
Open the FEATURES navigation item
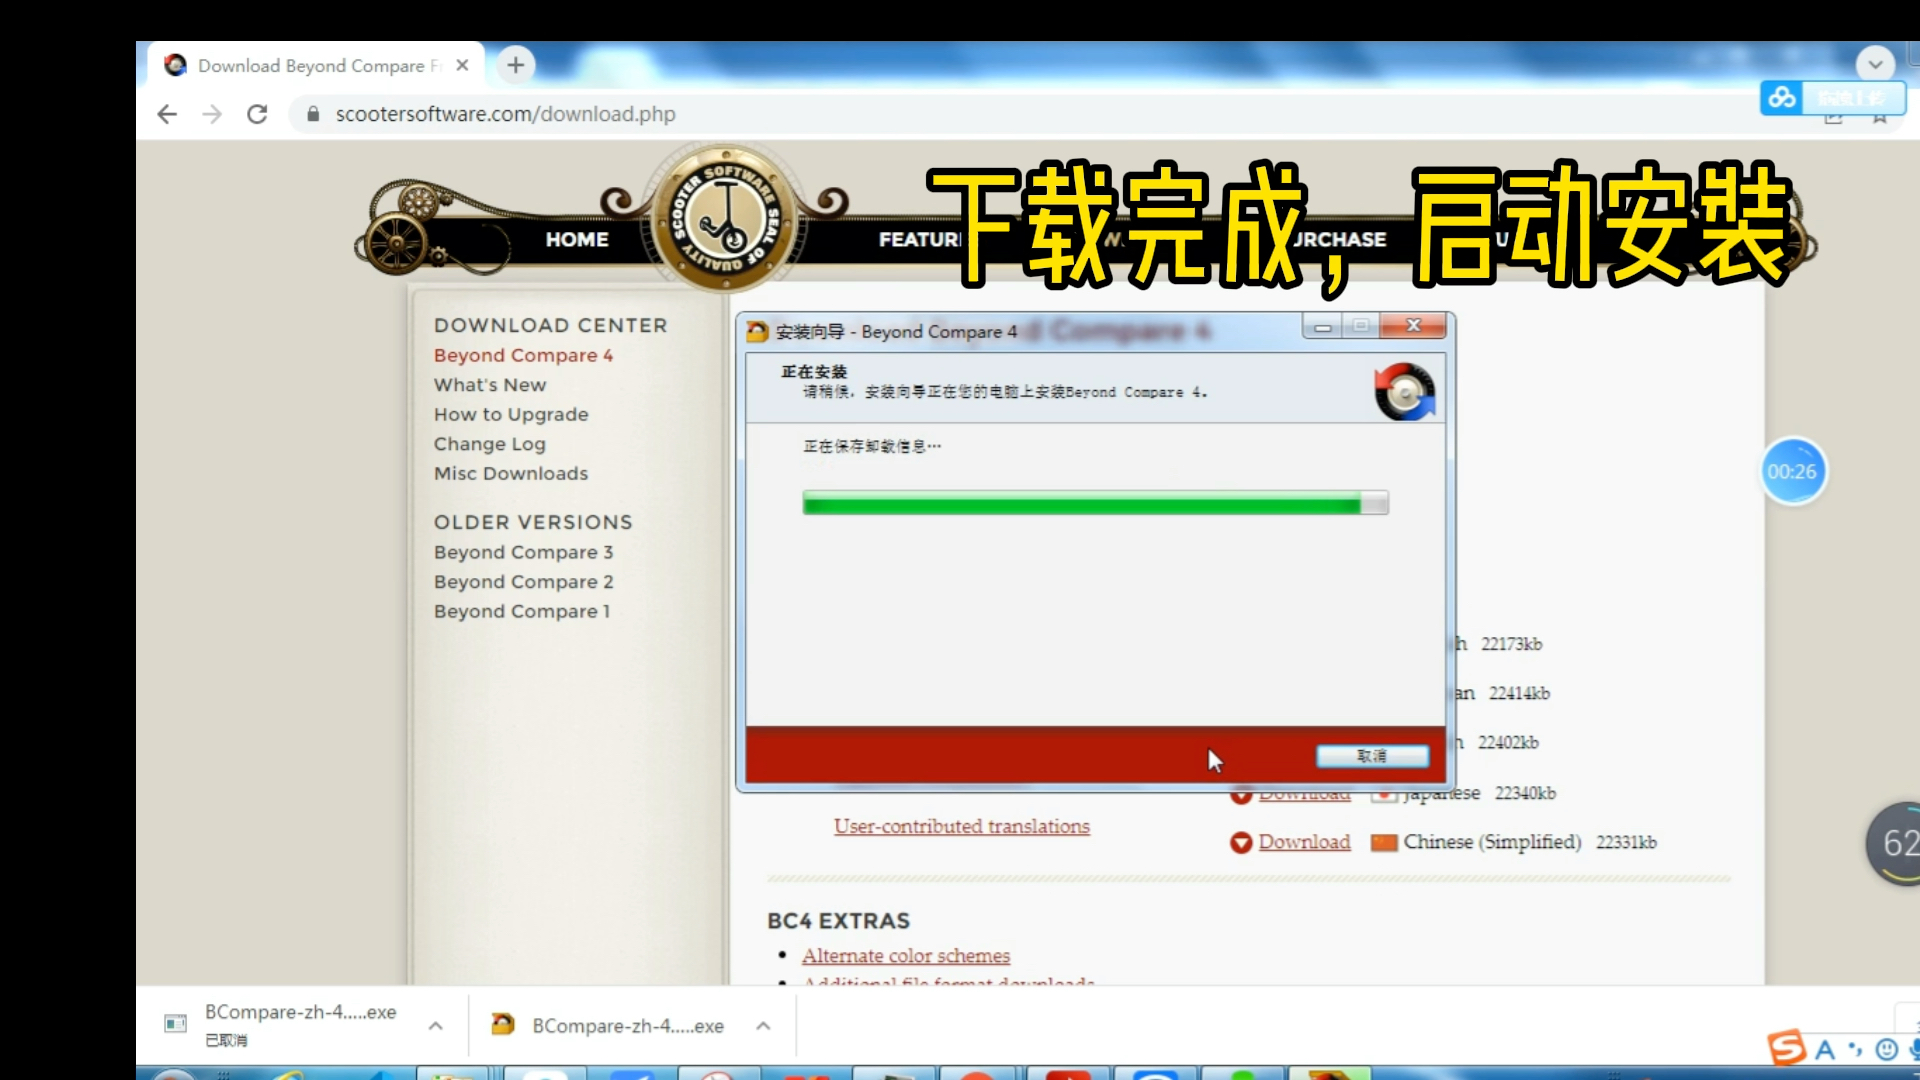[x=919, y=239]
